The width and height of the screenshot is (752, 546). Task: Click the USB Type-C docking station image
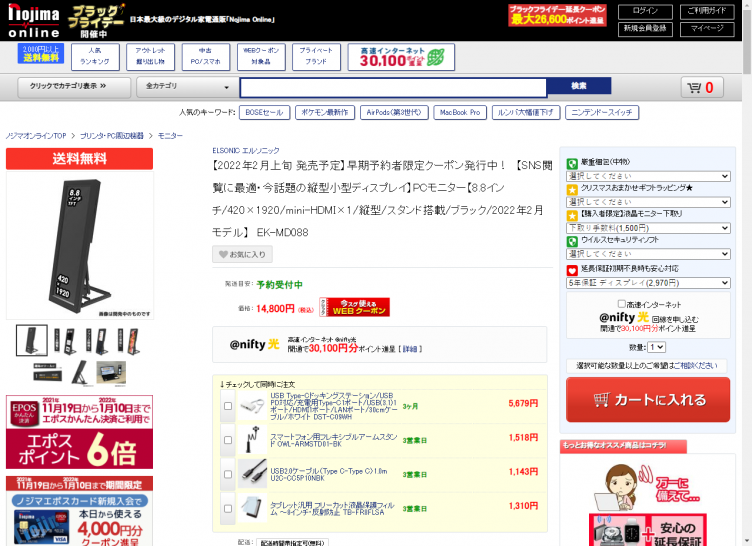tap(252, 406)
